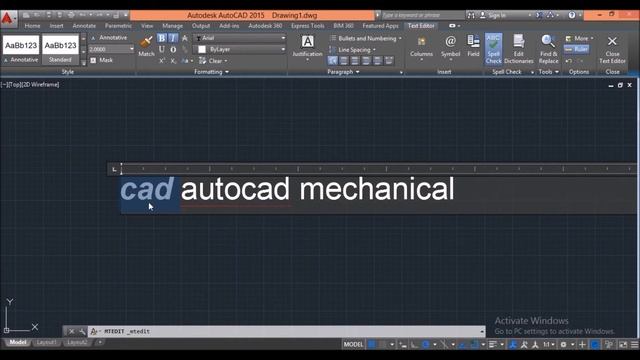Image resolution: width=640 pixels, height=360 pixels.
Task: Expand the Tools panel title
Action: [x=548, y=72]
